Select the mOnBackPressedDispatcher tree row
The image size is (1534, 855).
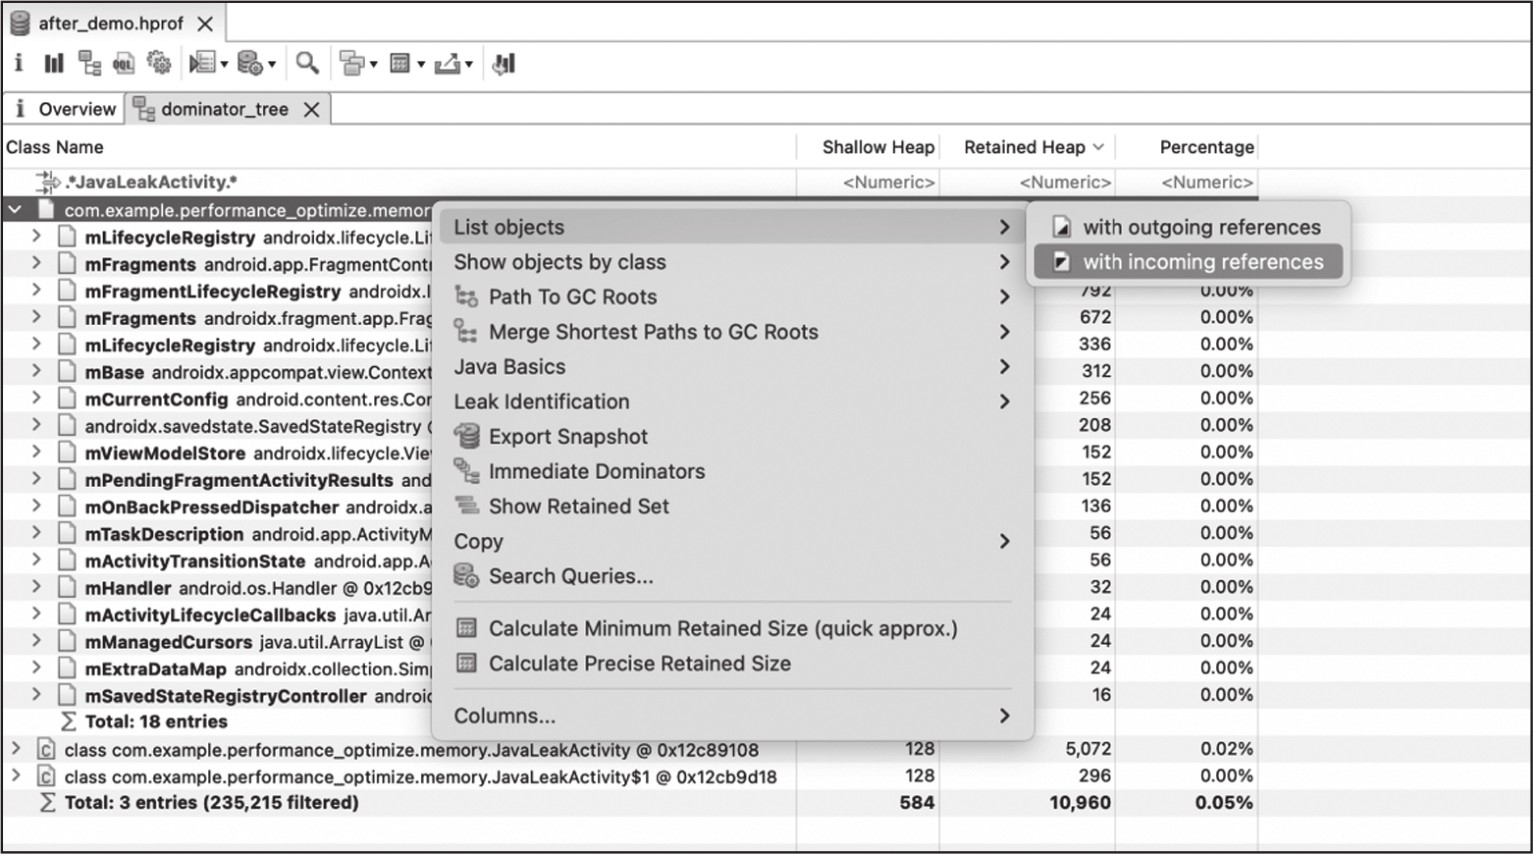[x=244, y=507]
